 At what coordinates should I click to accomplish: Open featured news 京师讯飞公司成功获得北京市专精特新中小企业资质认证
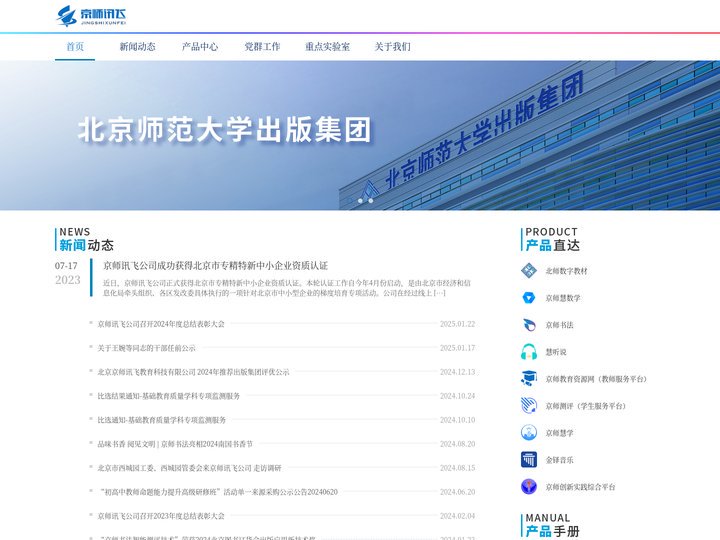pos(215,265)
